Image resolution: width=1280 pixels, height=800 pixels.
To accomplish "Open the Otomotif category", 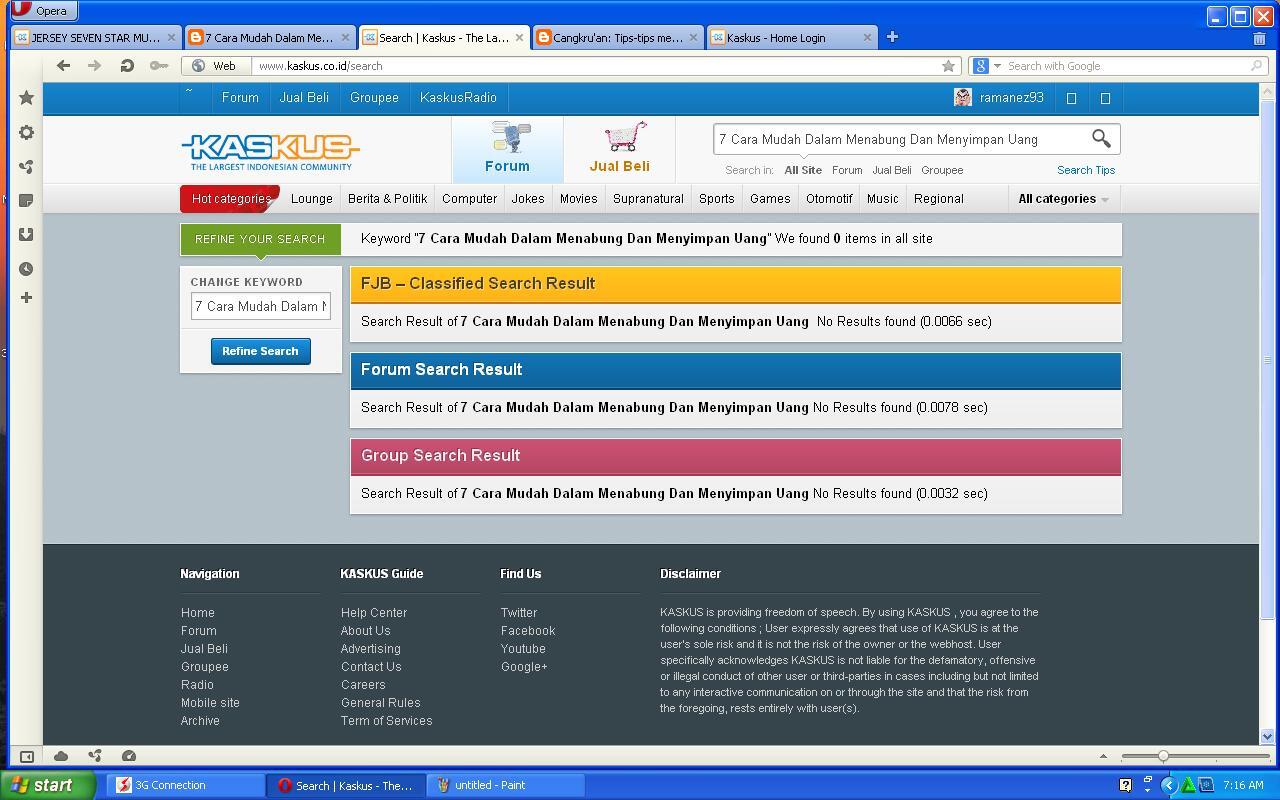I will (x=829, y=199).
